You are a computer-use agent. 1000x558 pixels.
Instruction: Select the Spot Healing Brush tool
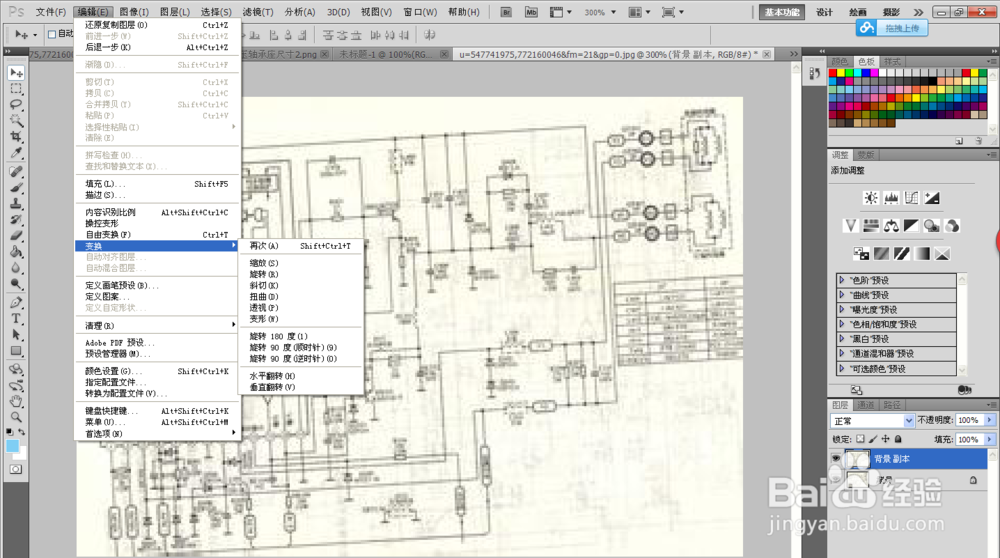pyautogui.click(x=16, y=172)
